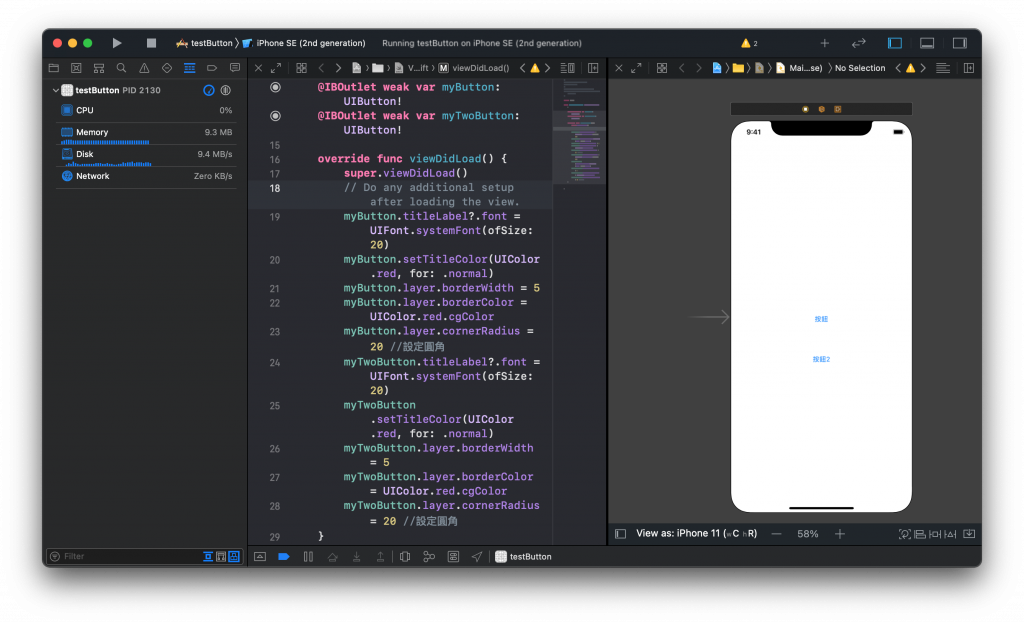Open related items grid in code editor
This screenshot has height=623, width=1024.
pos(301,68)
